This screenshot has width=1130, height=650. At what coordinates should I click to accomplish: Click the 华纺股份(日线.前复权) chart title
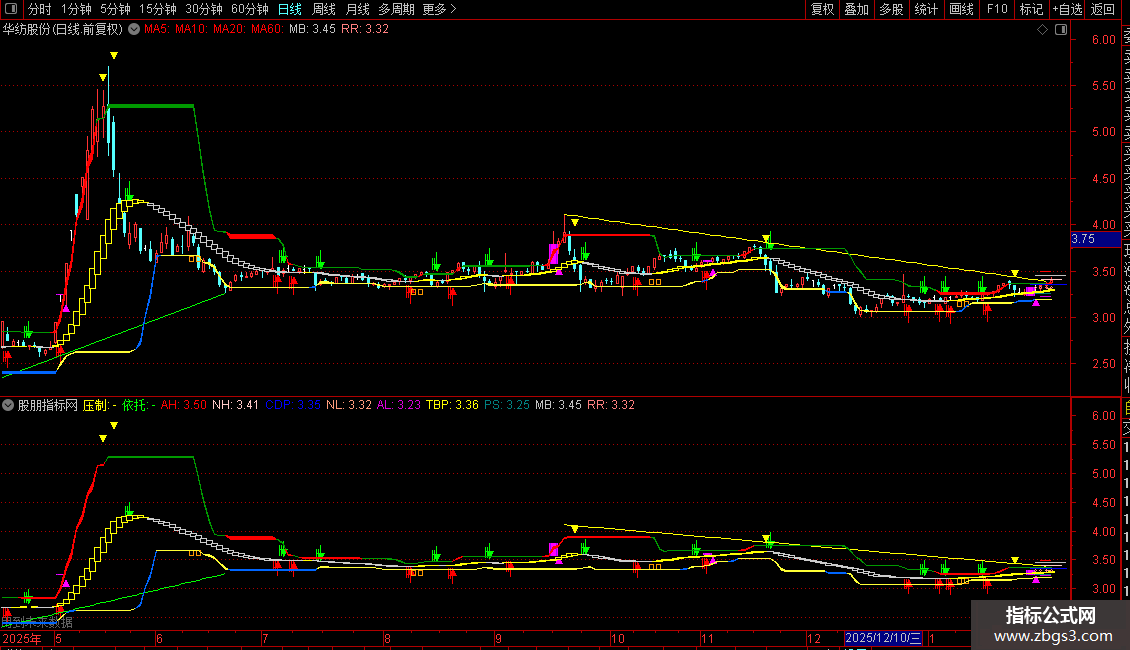pyautogui.click(x=63, y=29)
